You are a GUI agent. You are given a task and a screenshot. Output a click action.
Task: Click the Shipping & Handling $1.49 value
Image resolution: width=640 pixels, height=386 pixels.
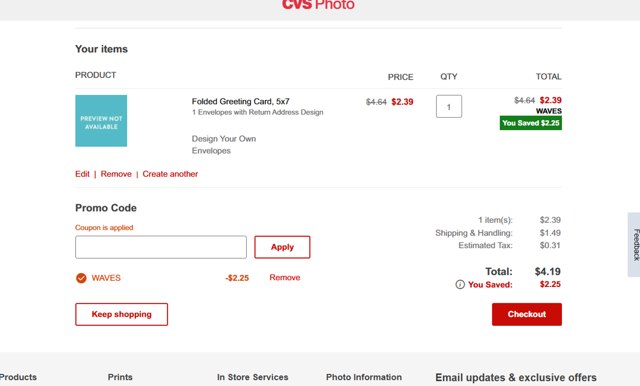pyautogui.click(x=550, y=233)
